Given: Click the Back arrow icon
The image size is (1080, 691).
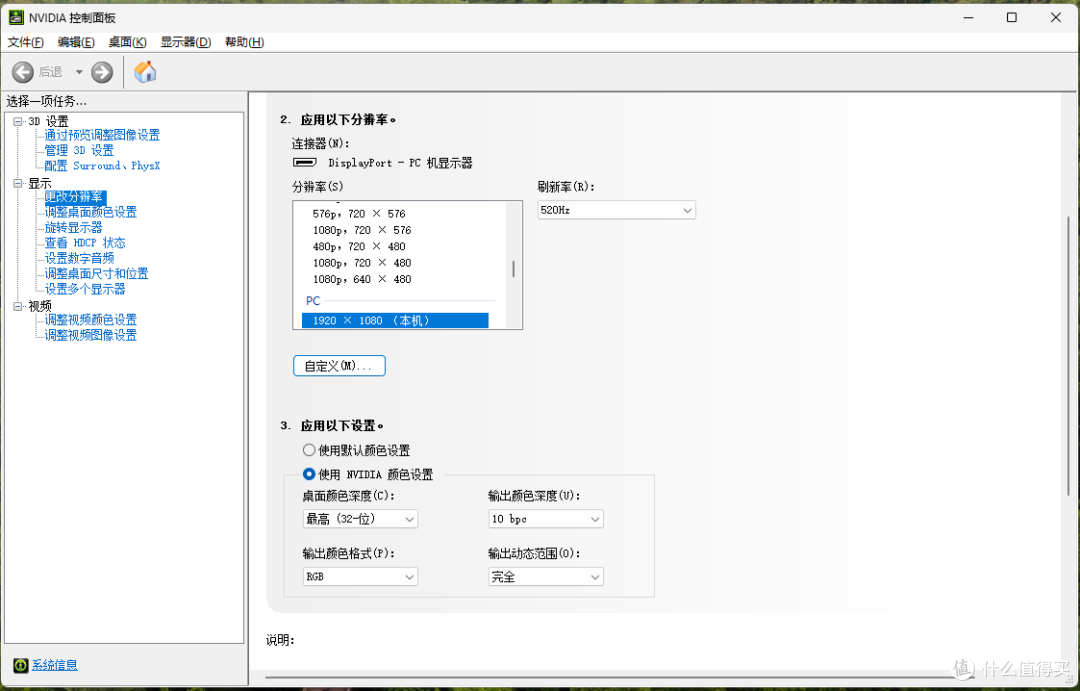Looking at the screenshot, I should pyautogui.click(x=23, y=72).
